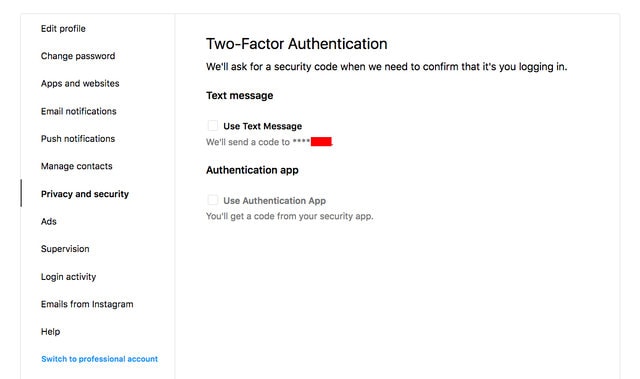Open Manage contacts page
Viewport: 640px width, 379px height.
click(77, 166)
